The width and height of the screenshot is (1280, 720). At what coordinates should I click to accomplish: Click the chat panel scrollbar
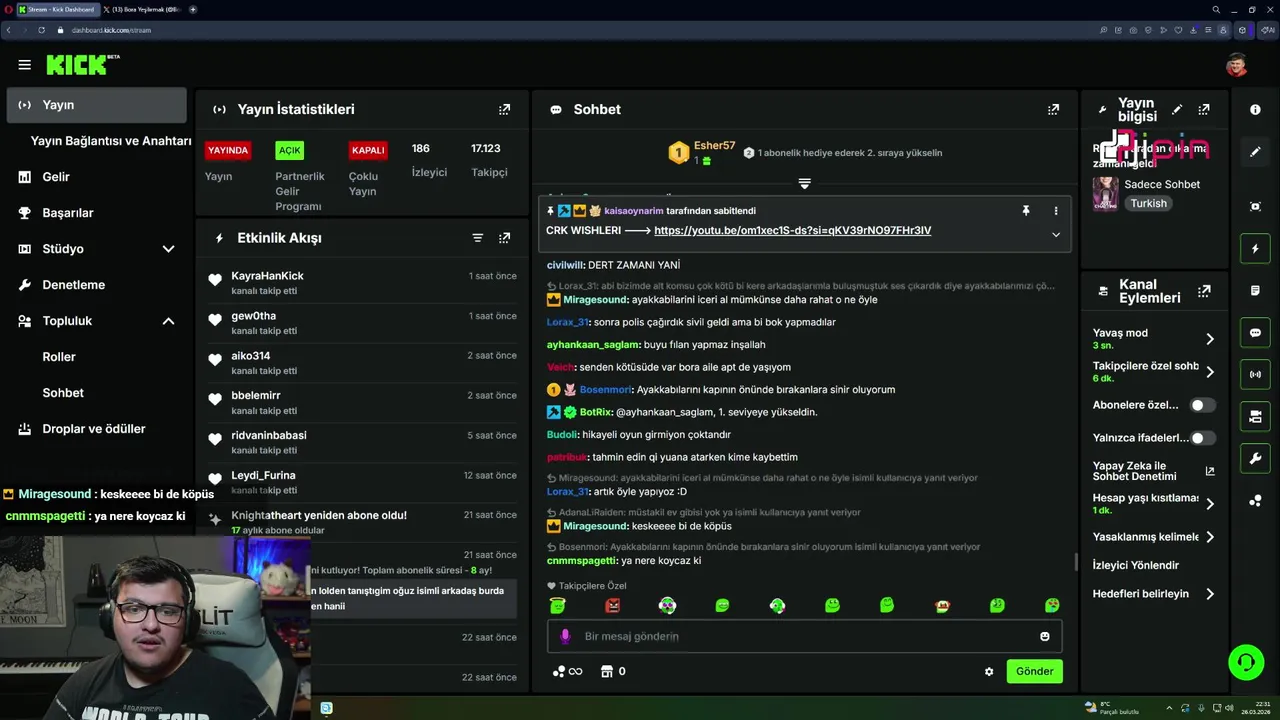1076,561
